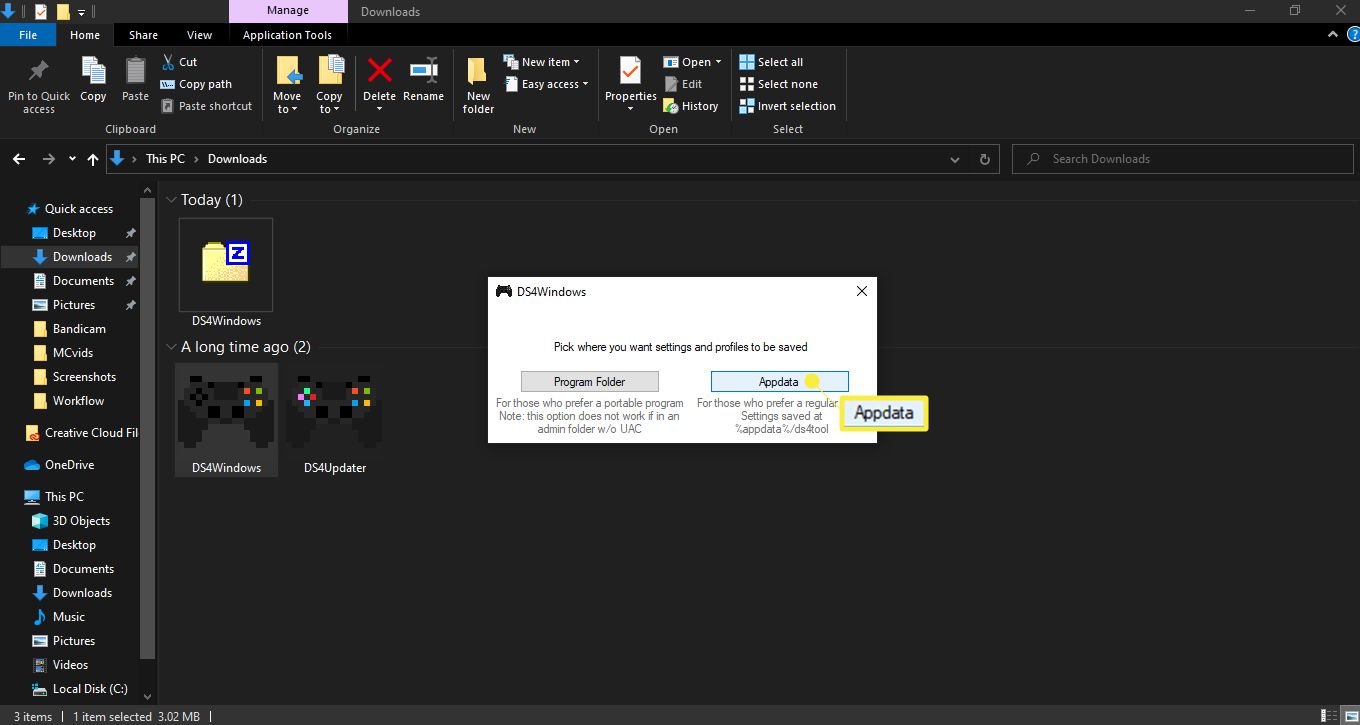Open the Screenshots folder
The height and width of the screenshot is (725, 1360).
[84, 377]
